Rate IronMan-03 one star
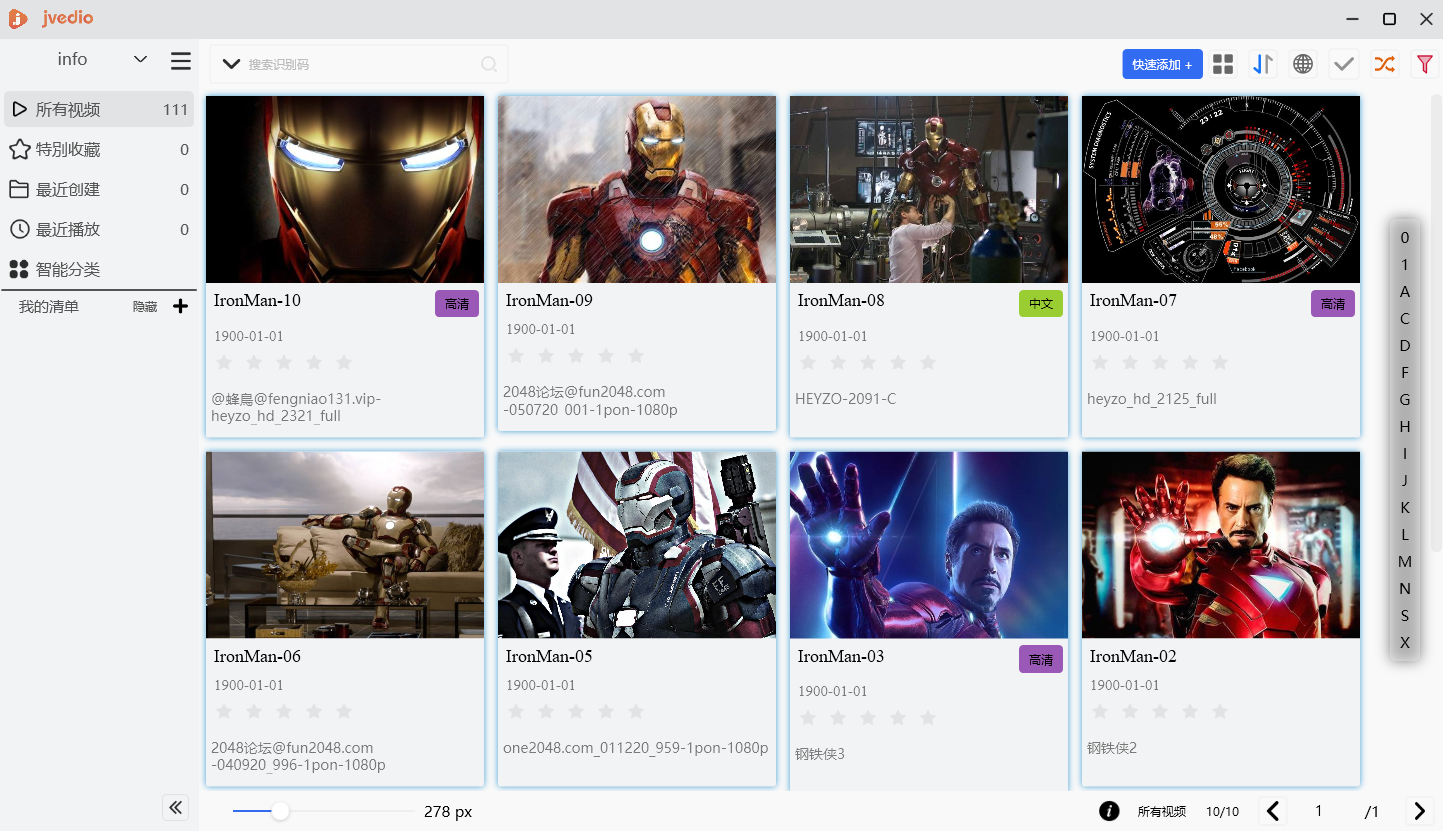Viewport: 1443px width, 831px height. coord(808,718)
